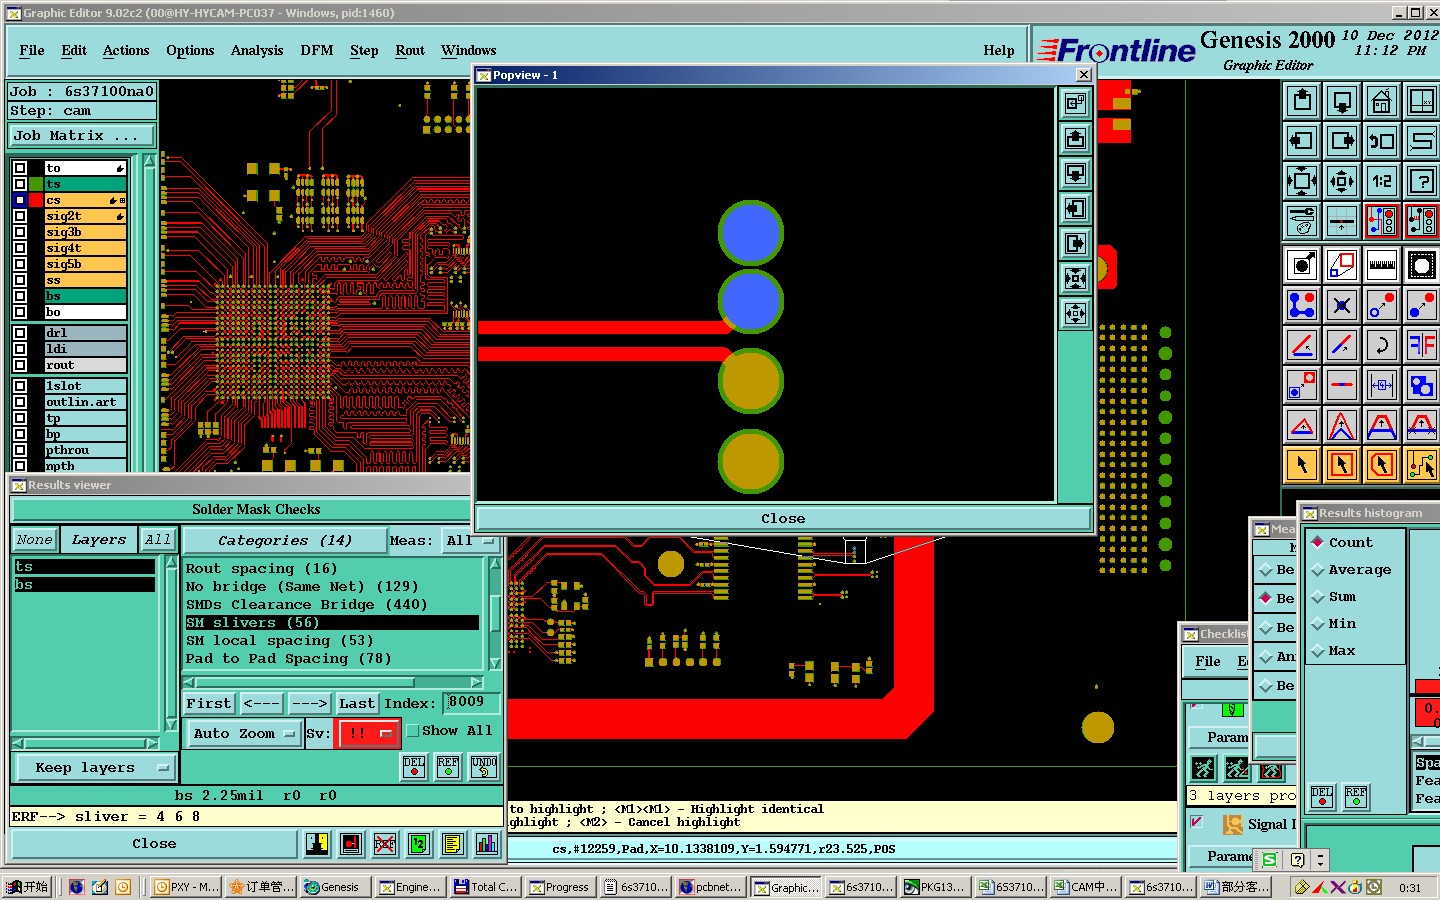Click the yellow arrow select tool icon
1440x900 pixels.
[1302, 464]
